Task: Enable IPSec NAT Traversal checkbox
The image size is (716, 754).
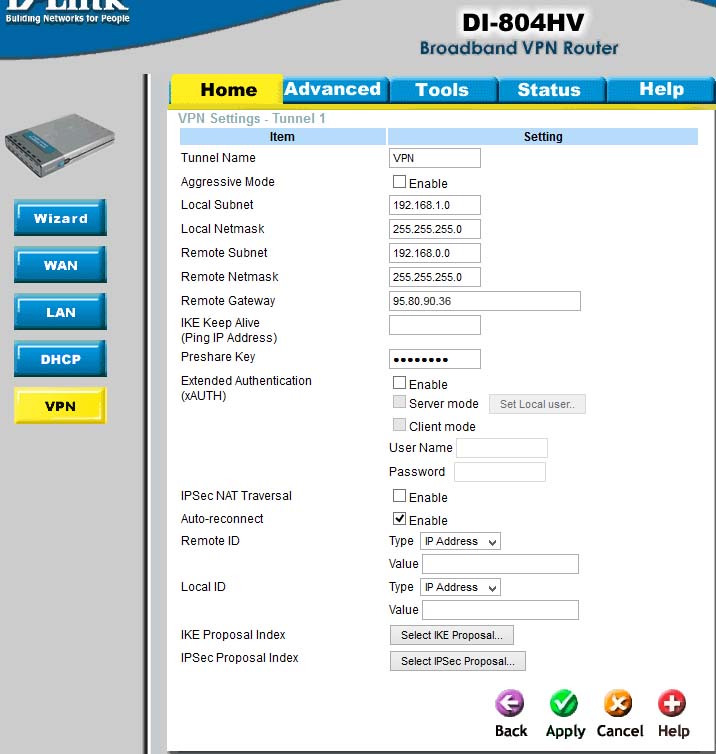Action: tap(399, 496)
